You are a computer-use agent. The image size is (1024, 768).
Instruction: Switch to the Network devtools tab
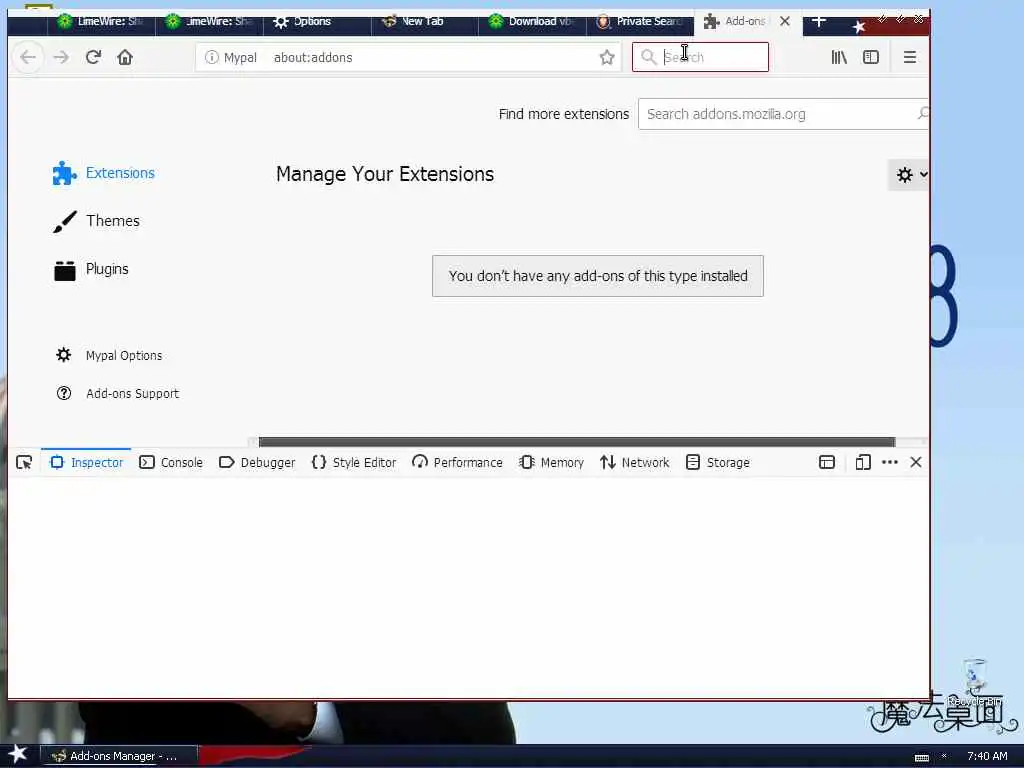tap(635, 462)
